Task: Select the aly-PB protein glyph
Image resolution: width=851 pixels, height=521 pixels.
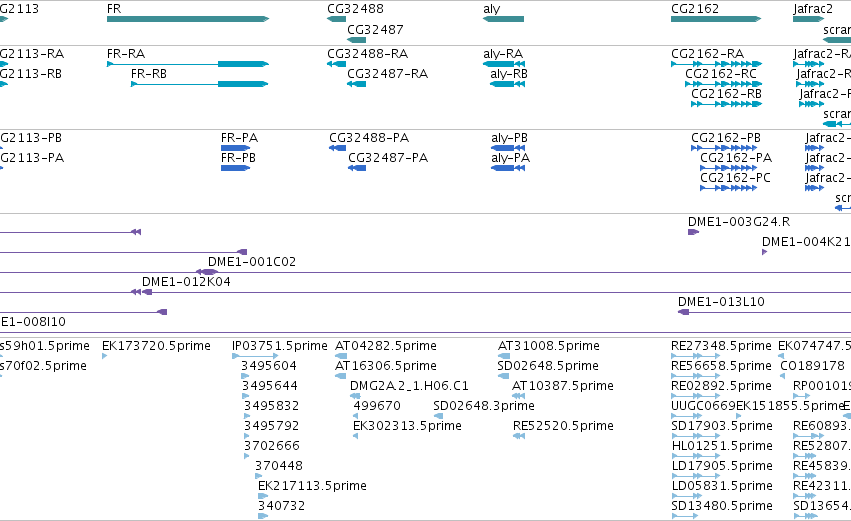Action: (x=508, y=148)
